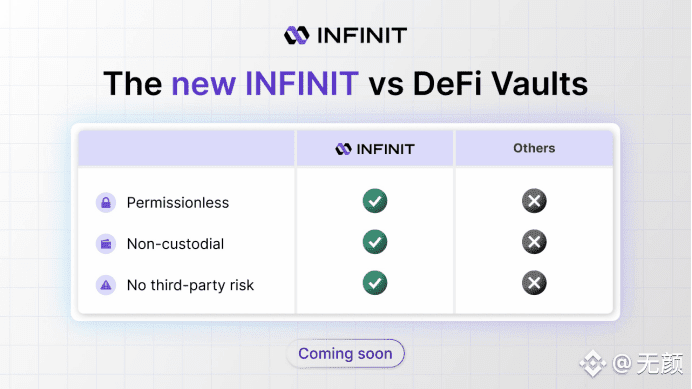Select the INFINIT column header text

(385, 149)
